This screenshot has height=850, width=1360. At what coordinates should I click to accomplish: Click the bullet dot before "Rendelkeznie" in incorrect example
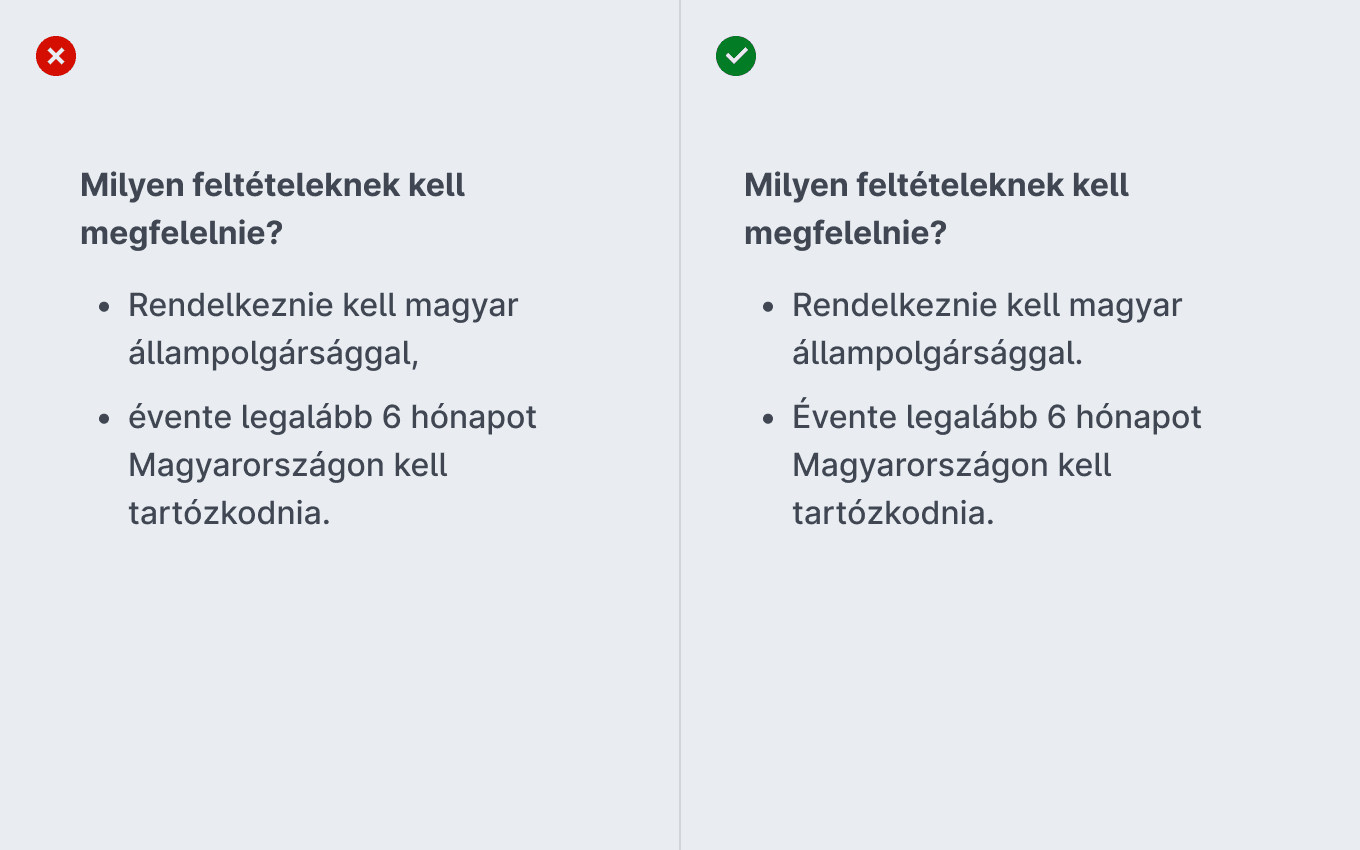pos(104,306)
